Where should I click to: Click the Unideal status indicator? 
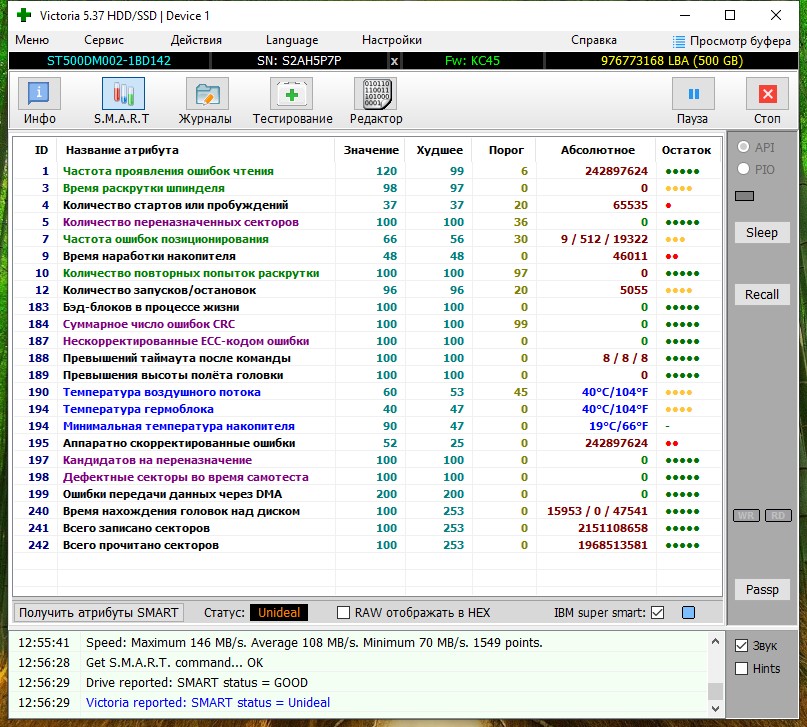coord(279,612)
